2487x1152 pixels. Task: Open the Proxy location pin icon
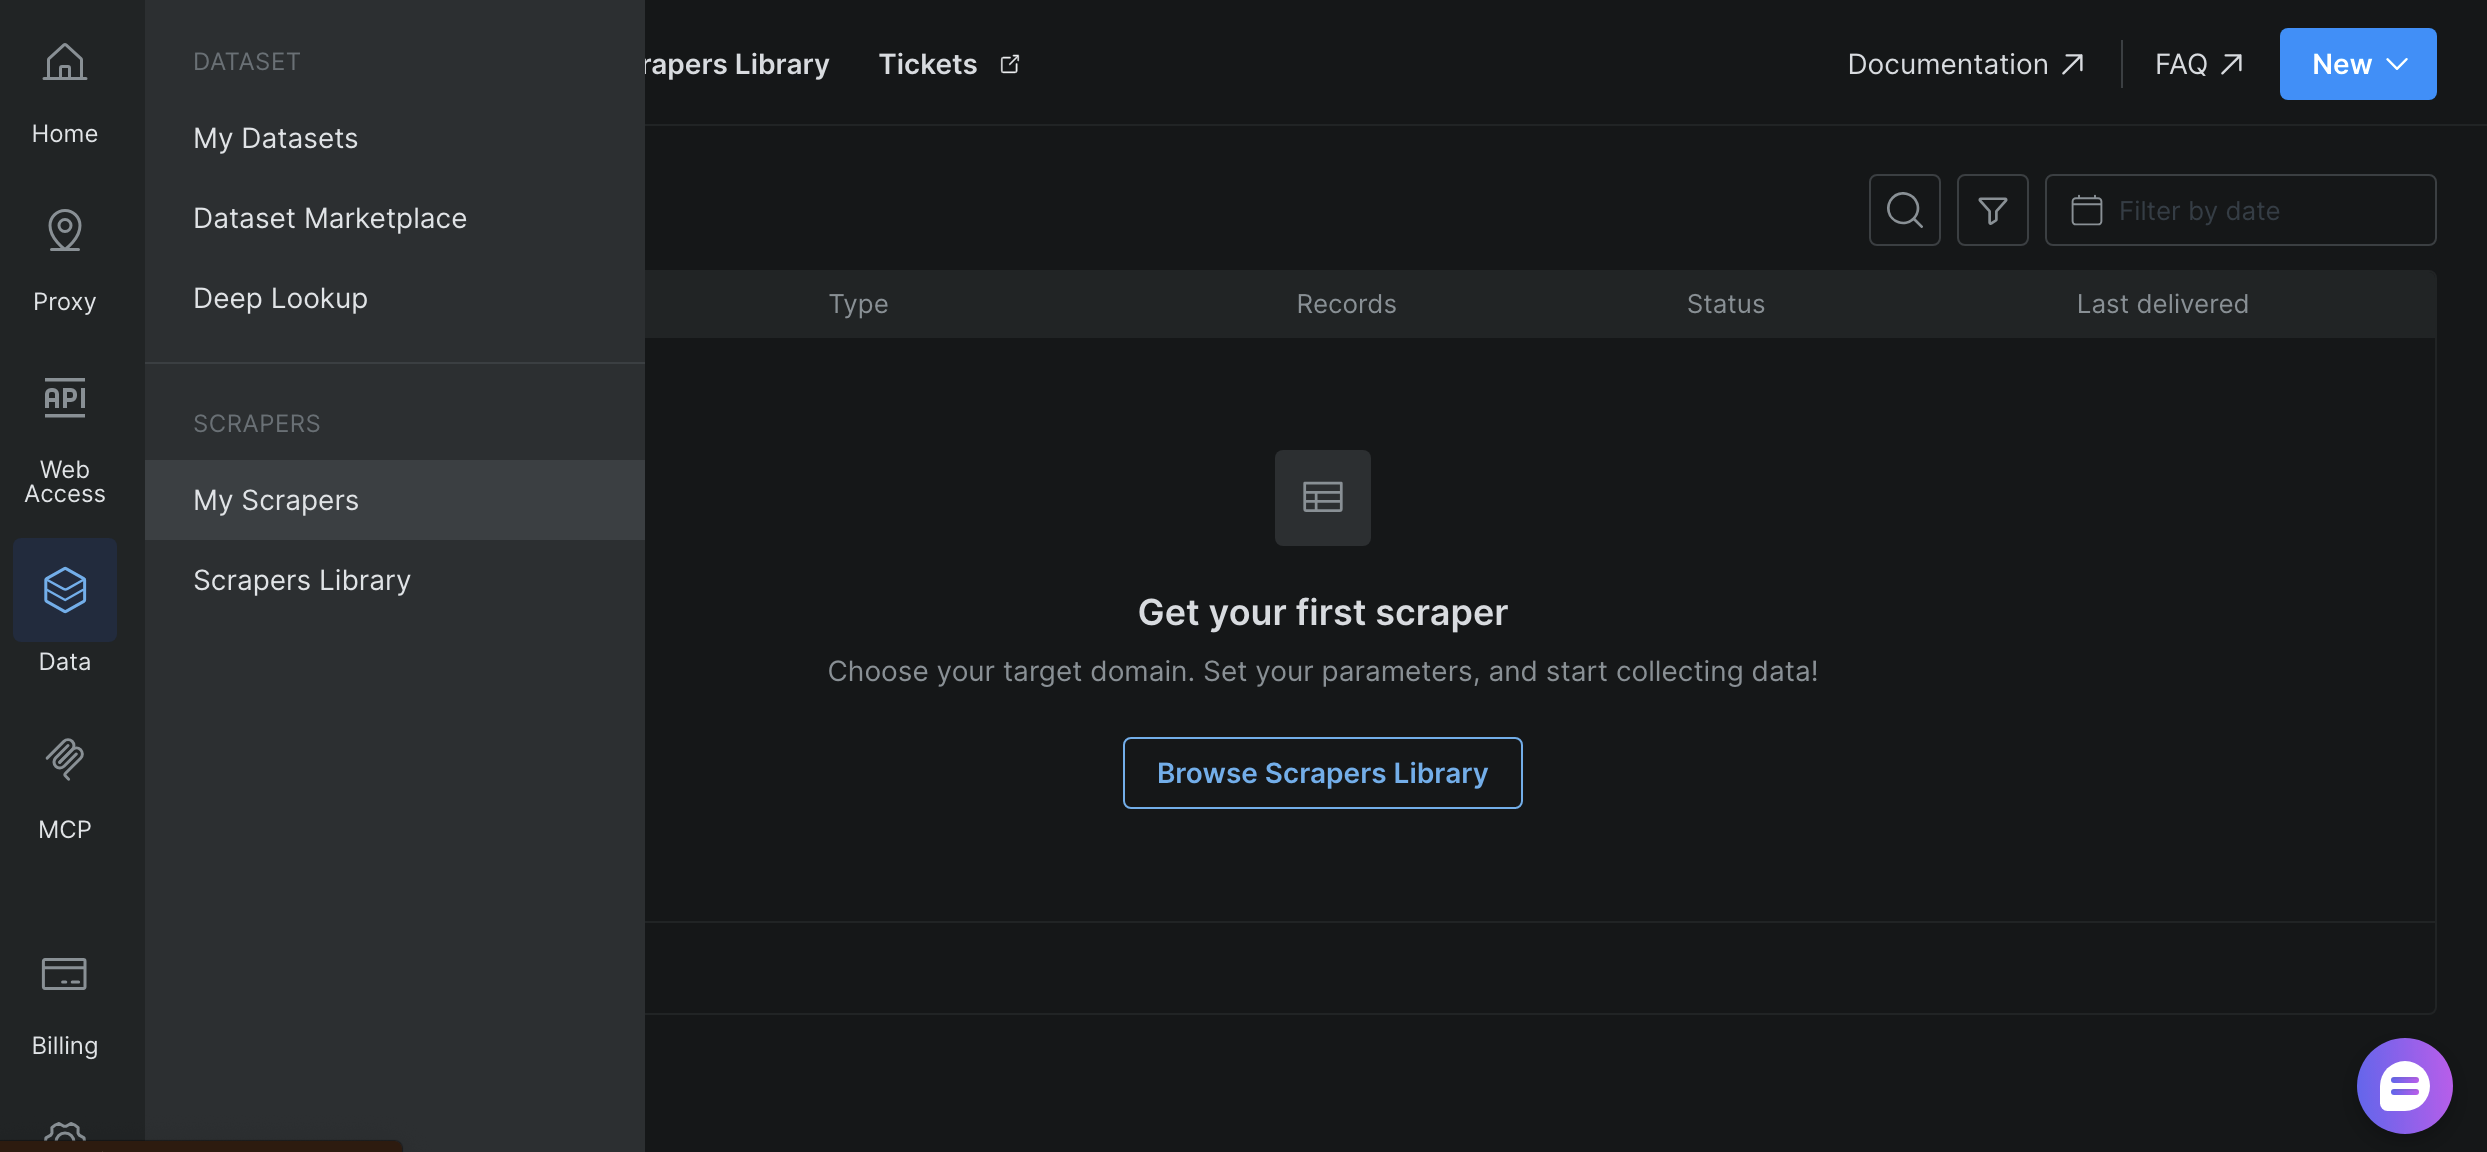[x=65, y=230]
